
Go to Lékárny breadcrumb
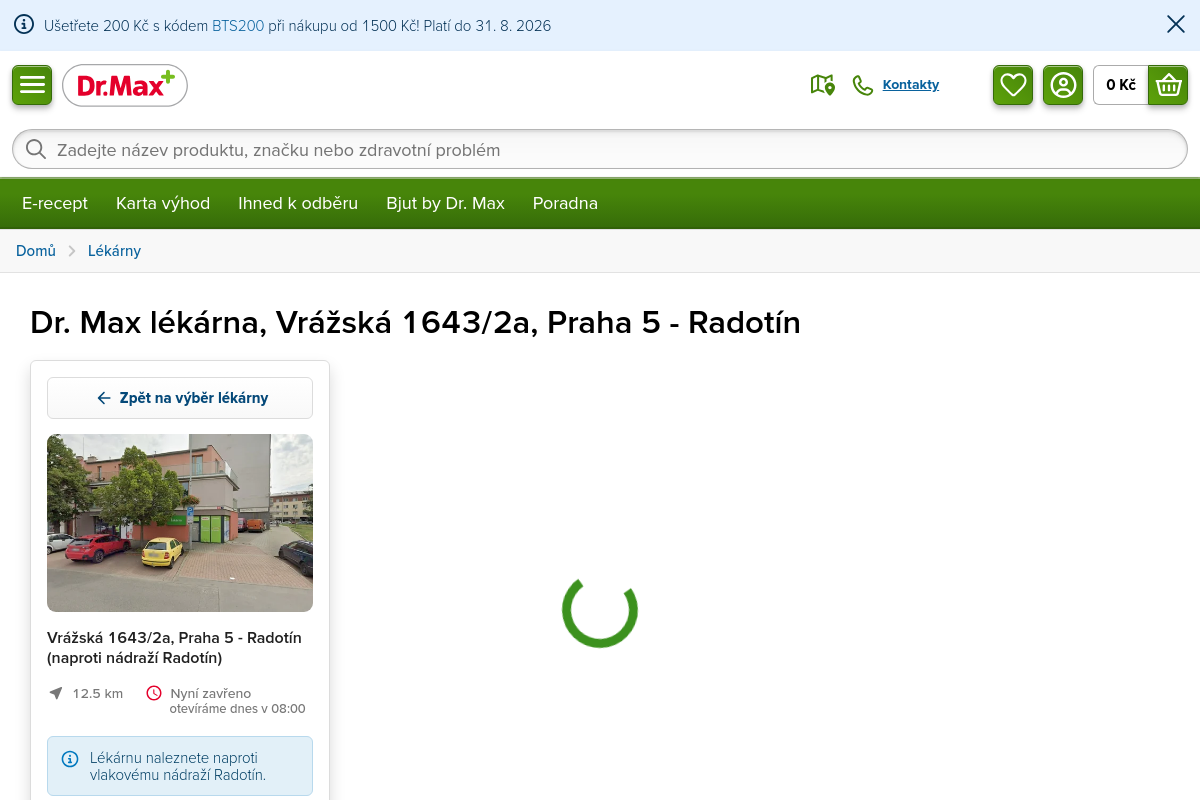(x=114, y=251)
